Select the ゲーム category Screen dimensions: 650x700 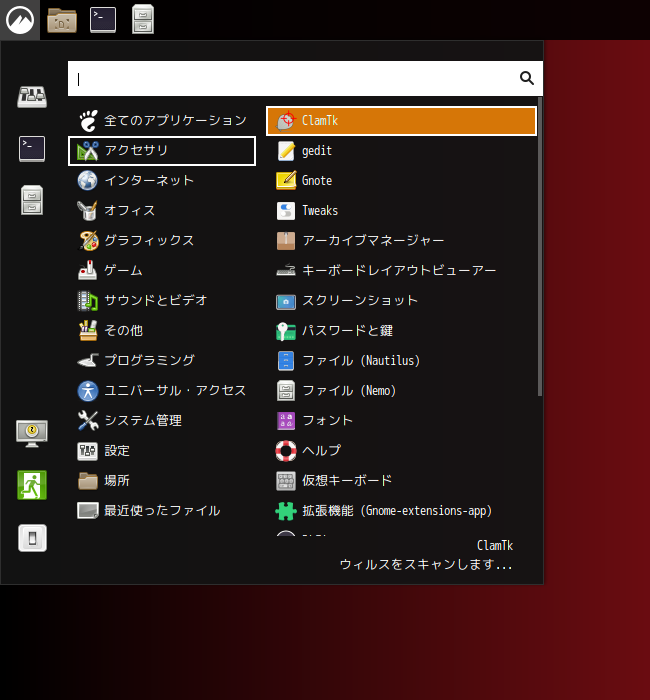162,271
